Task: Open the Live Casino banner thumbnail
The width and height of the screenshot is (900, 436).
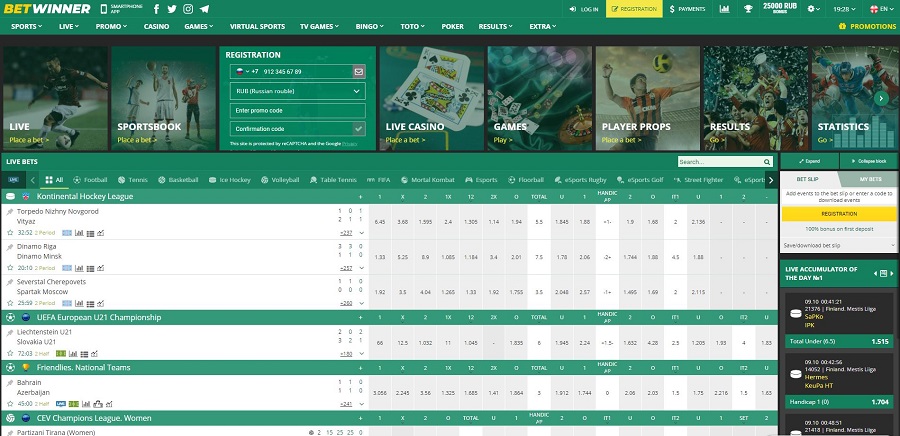Action: point(433,98)
